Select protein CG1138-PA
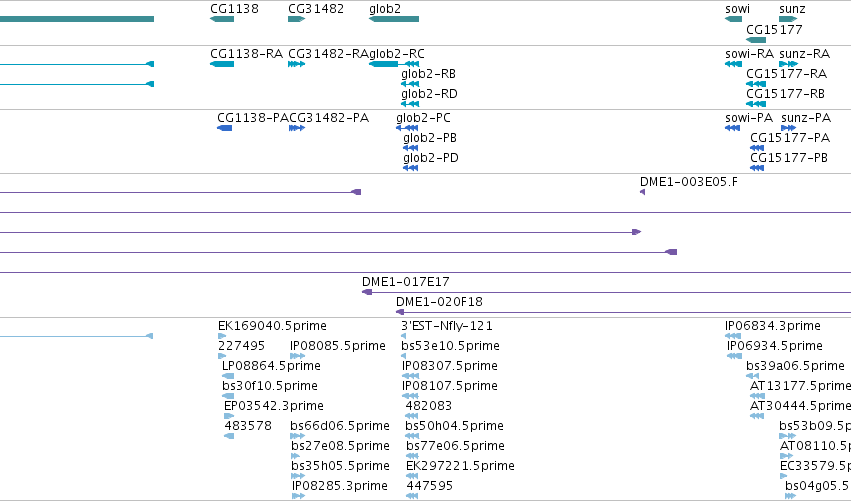851x501 pixels. click(x=225, y=128)
